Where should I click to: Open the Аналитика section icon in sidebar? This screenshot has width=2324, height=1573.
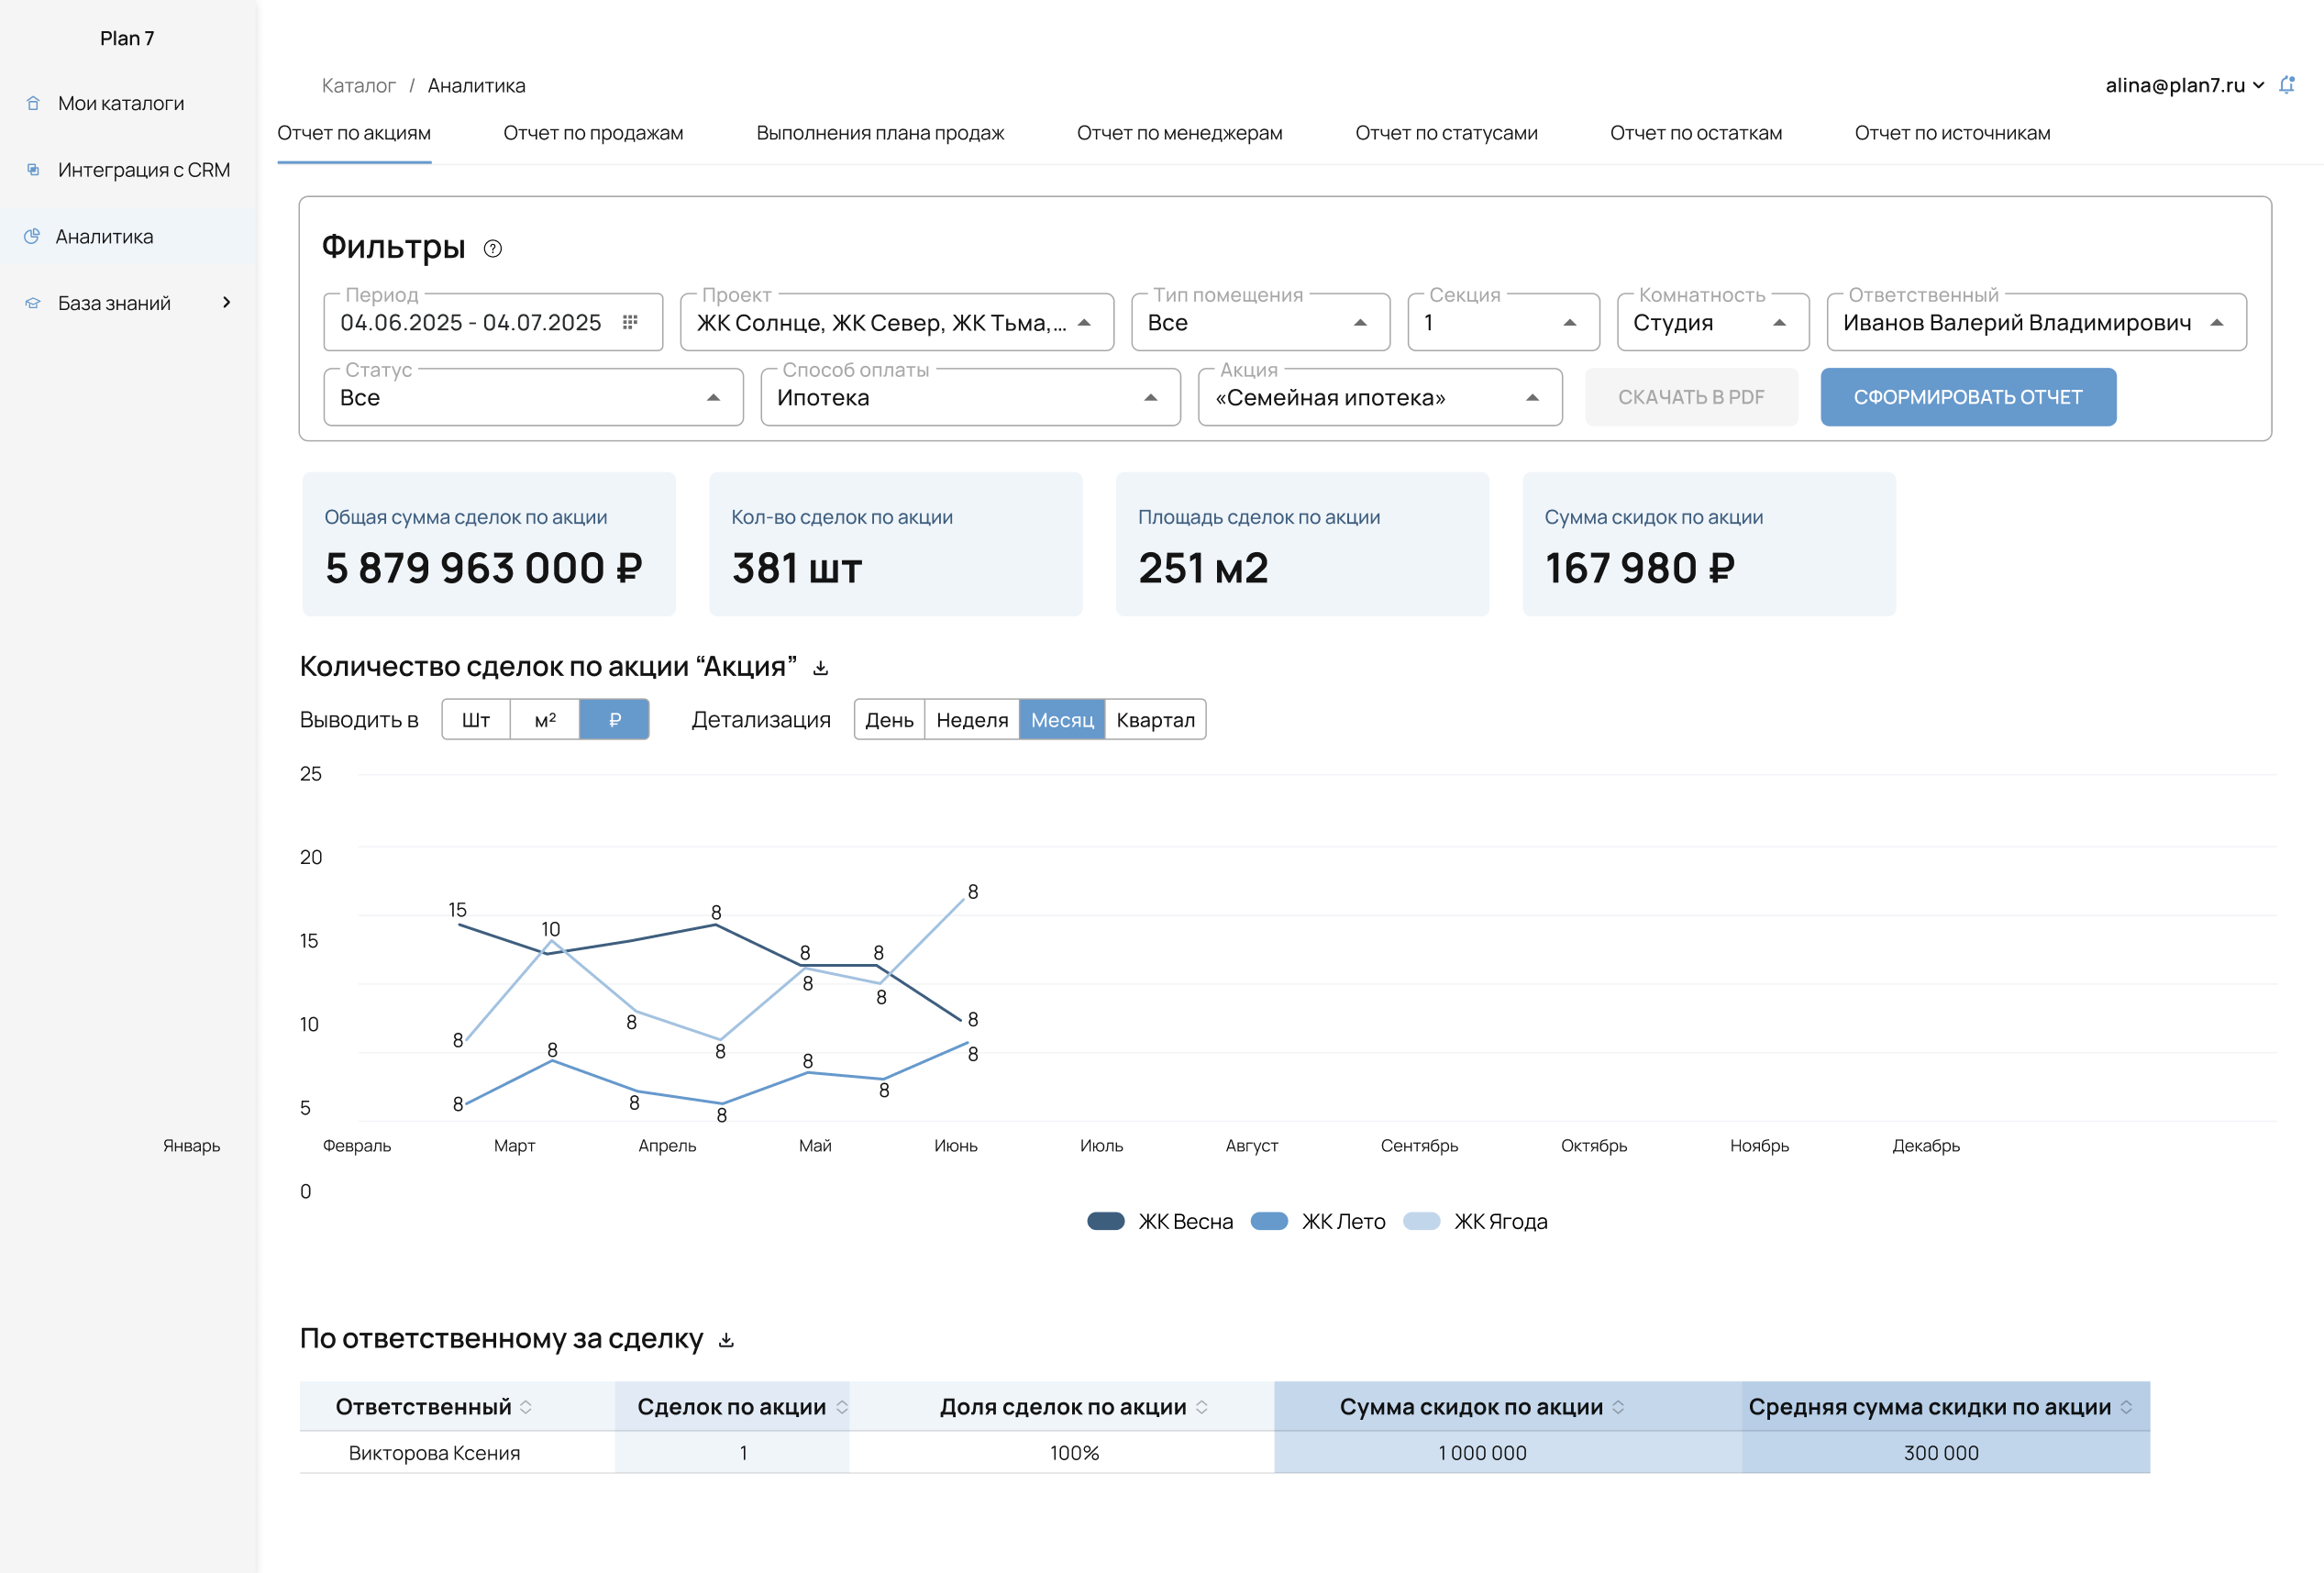tap(33, 236)
